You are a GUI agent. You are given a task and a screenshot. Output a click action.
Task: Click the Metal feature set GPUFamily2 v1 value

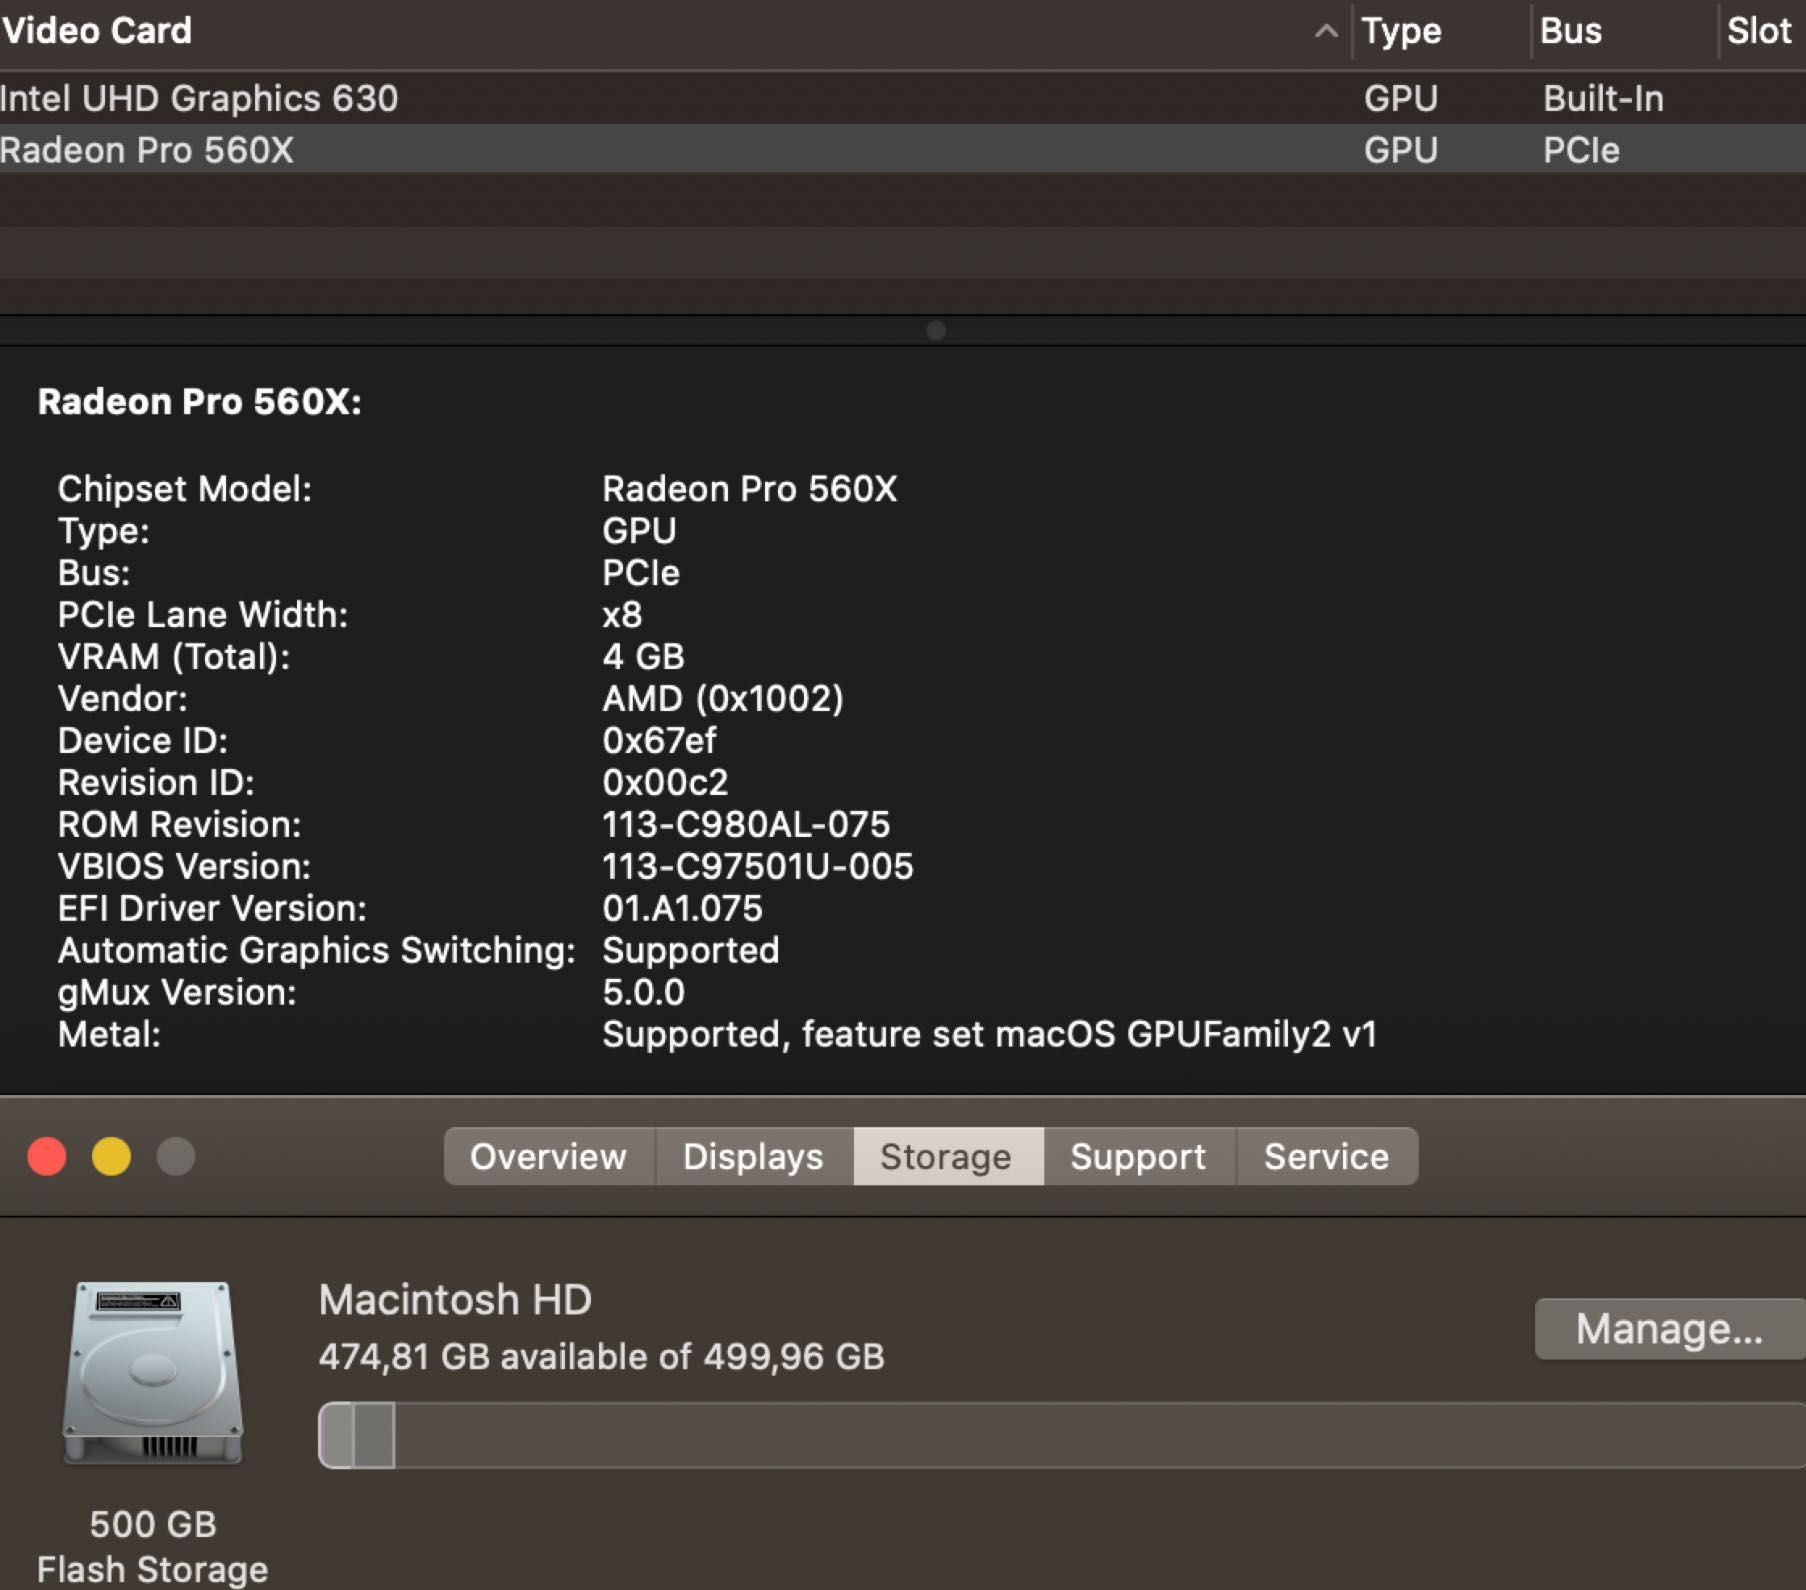(990, 1035)
